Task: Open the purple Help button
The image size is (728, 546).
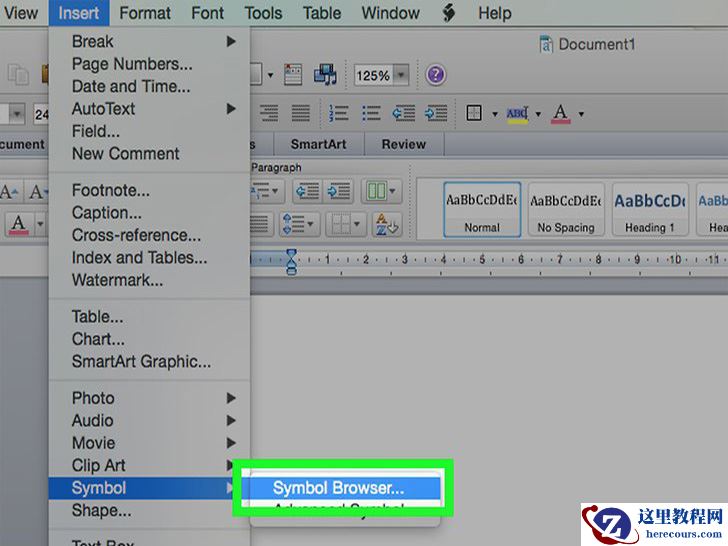Action: pos(435,75)
